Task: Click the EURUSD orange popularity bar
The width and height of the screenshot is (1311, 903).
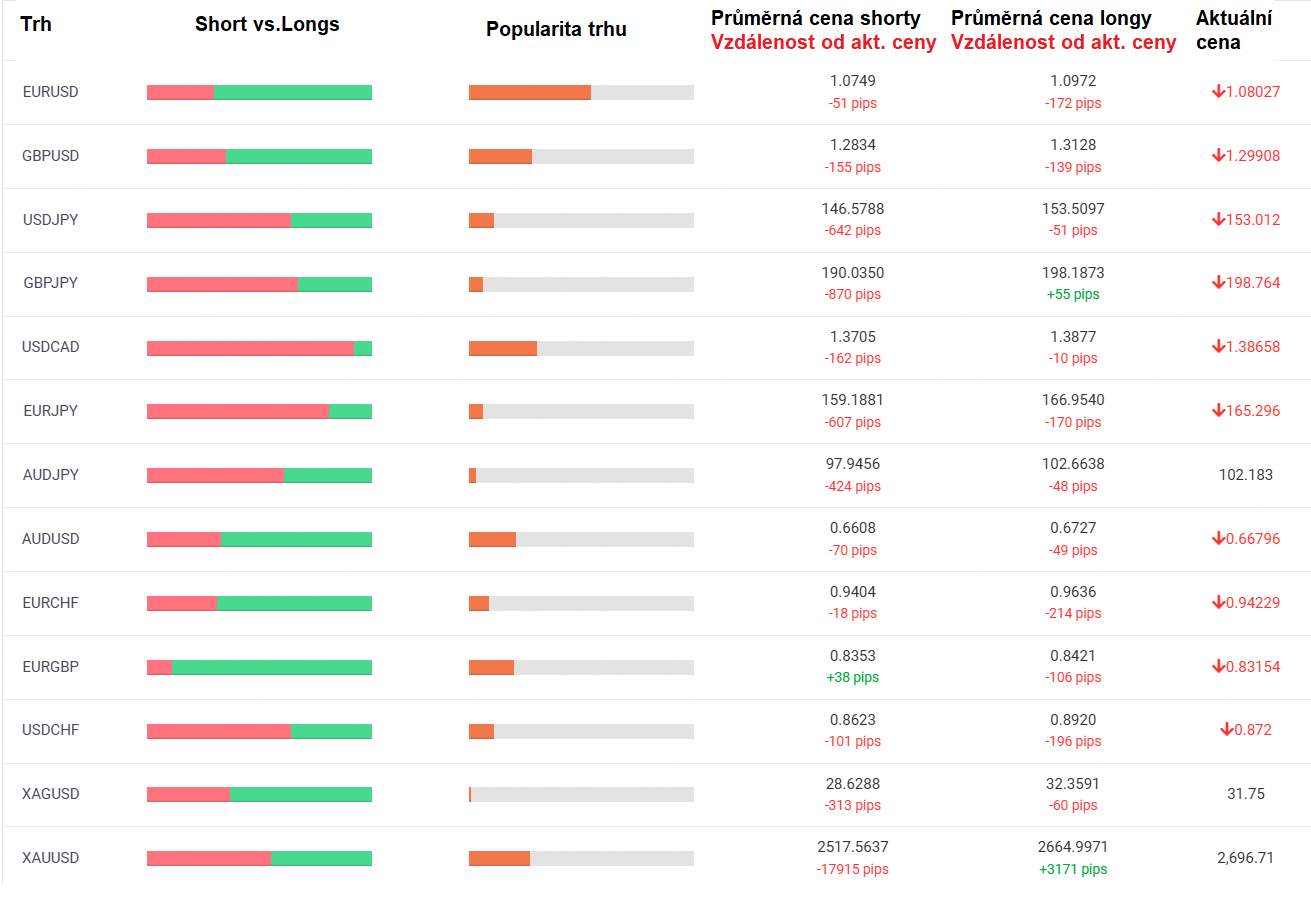Action: tap(530, 93)
